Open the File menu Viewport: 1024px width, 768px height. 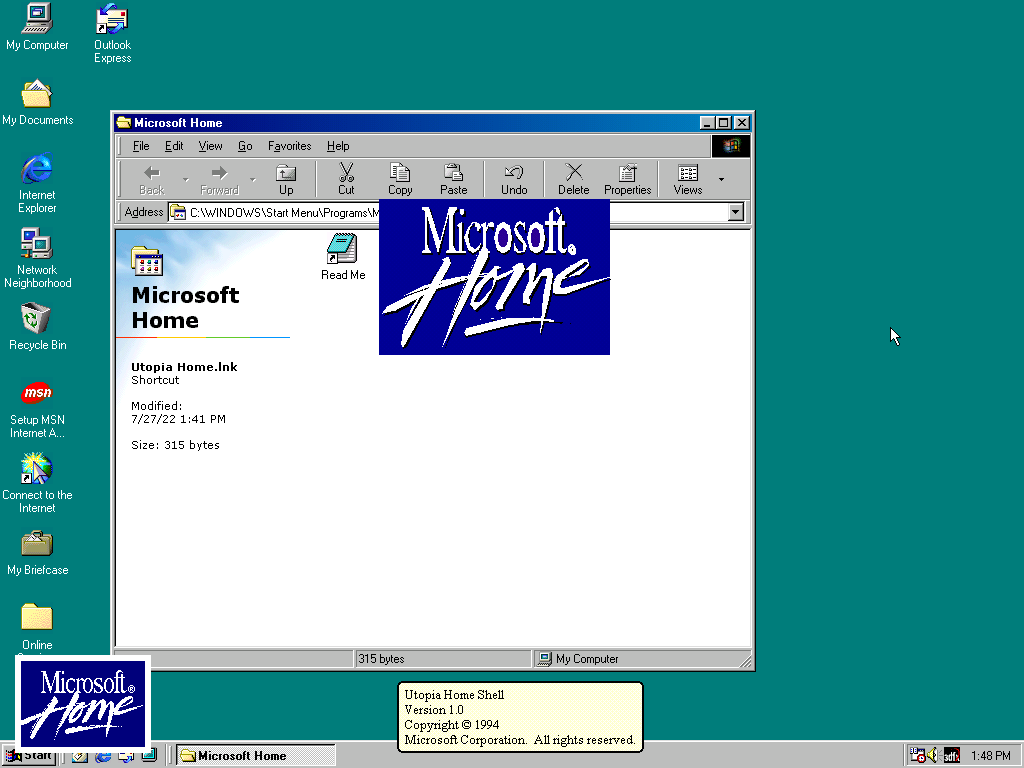coord(141,146)
